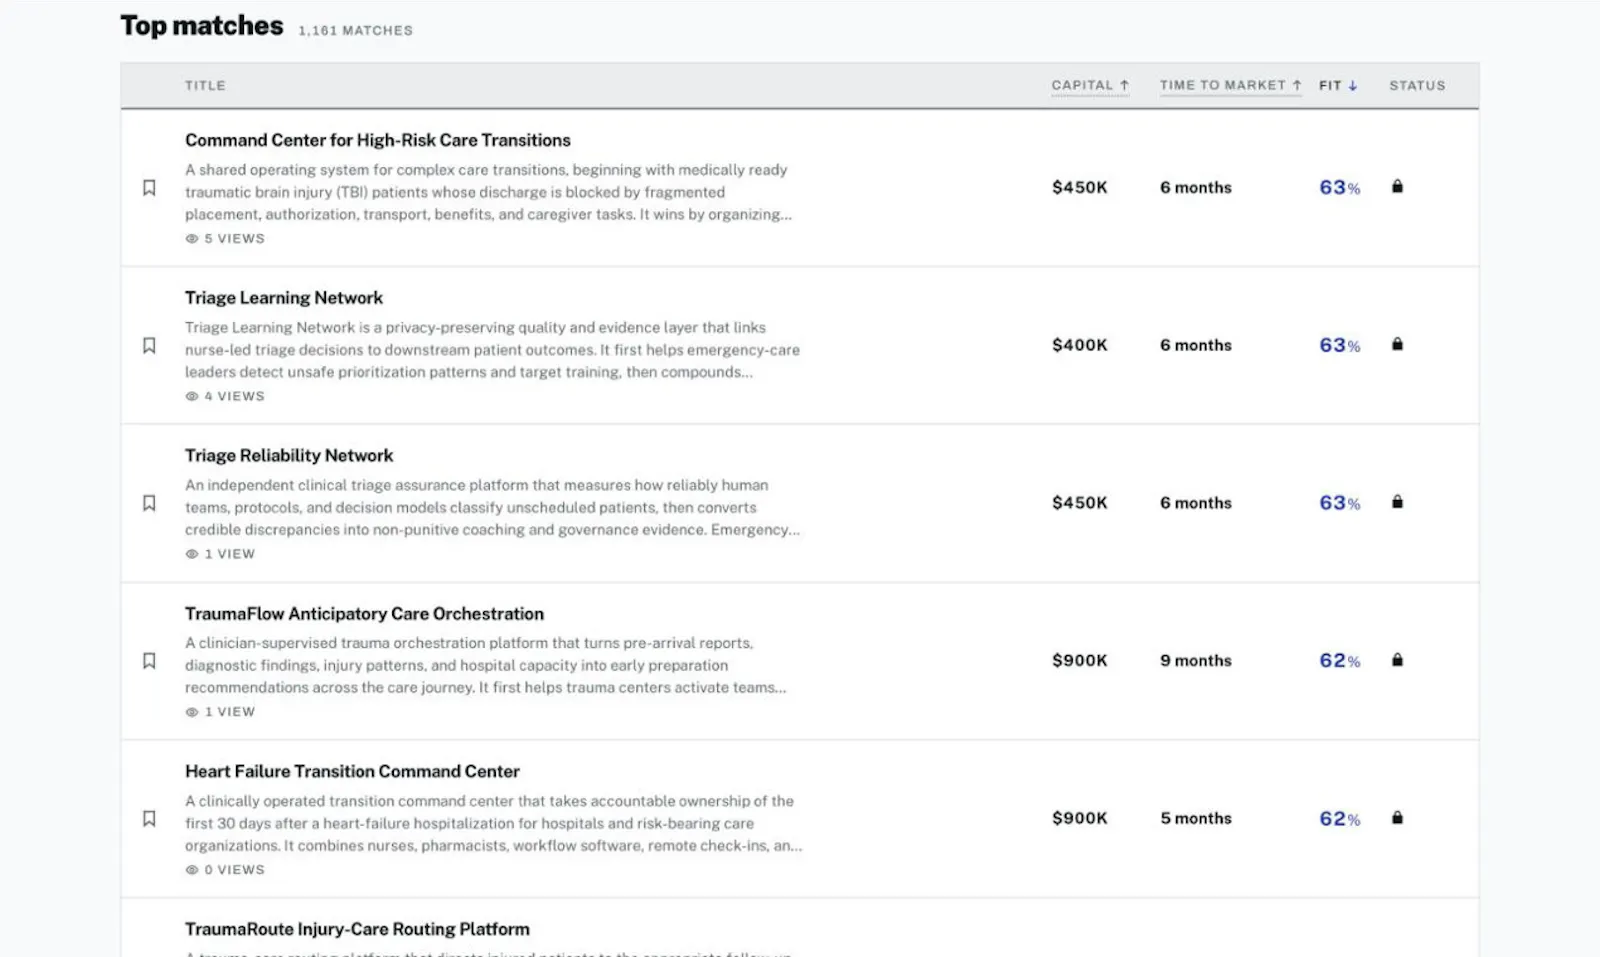This screenshot has width=1600, height=957.
Task: Click eye icon beside 5 VIEWS
Action: coord(191,239)
